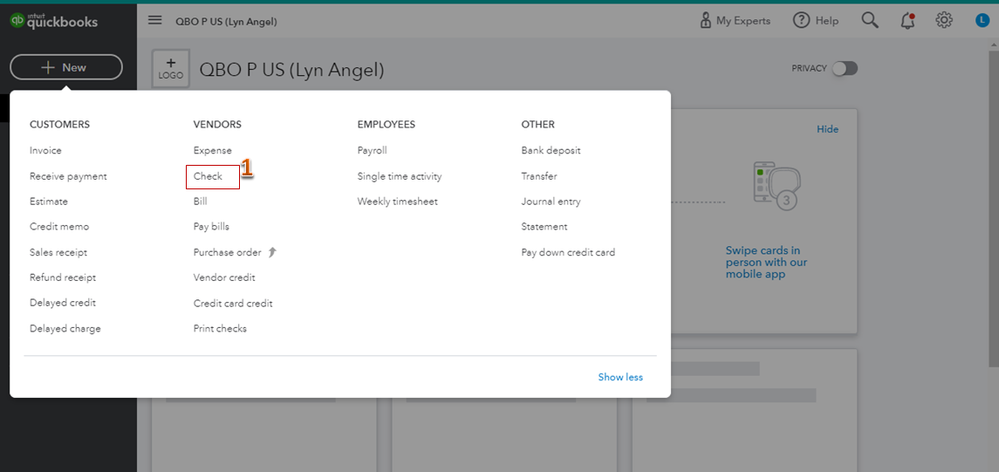Viewport: 999px width, 472px height.
Task: Add company logo placeholder
Action: 171,68
